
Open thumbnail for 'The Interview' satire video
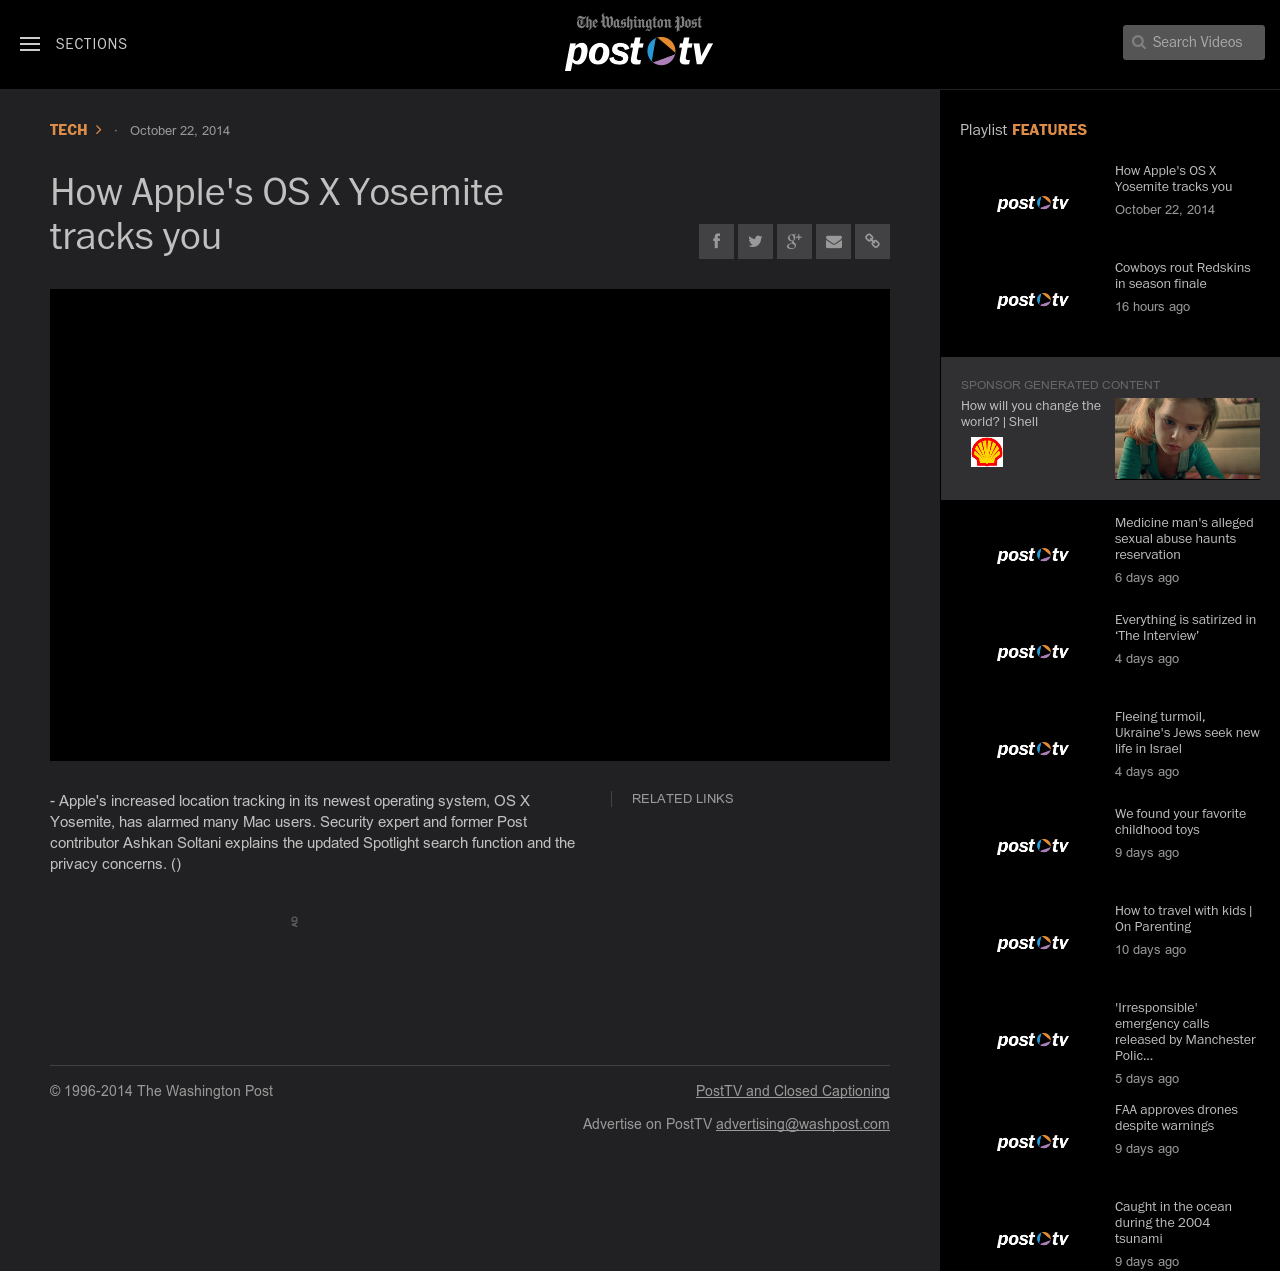tap(1033, 653)
